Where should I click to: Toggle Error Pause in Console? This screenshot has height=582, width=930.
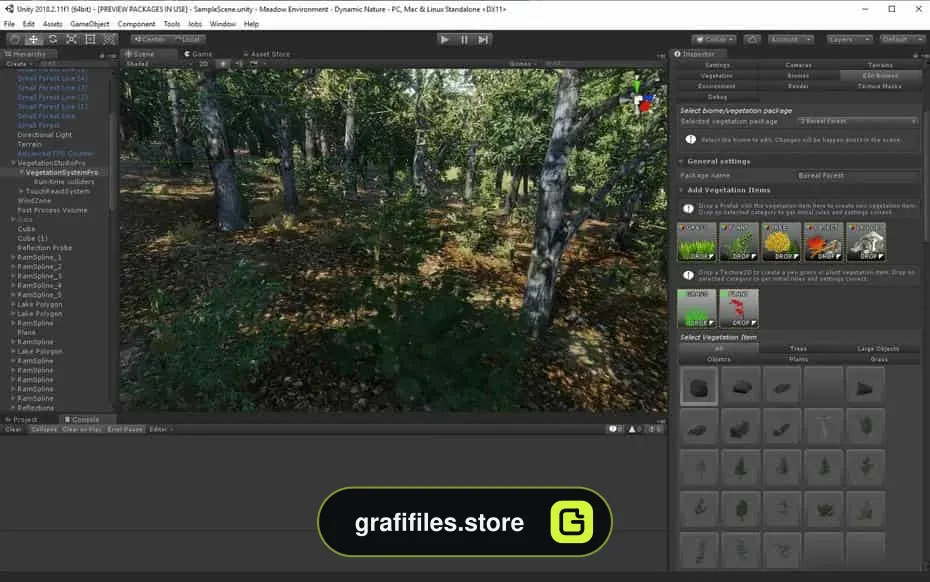click(126, 429)
